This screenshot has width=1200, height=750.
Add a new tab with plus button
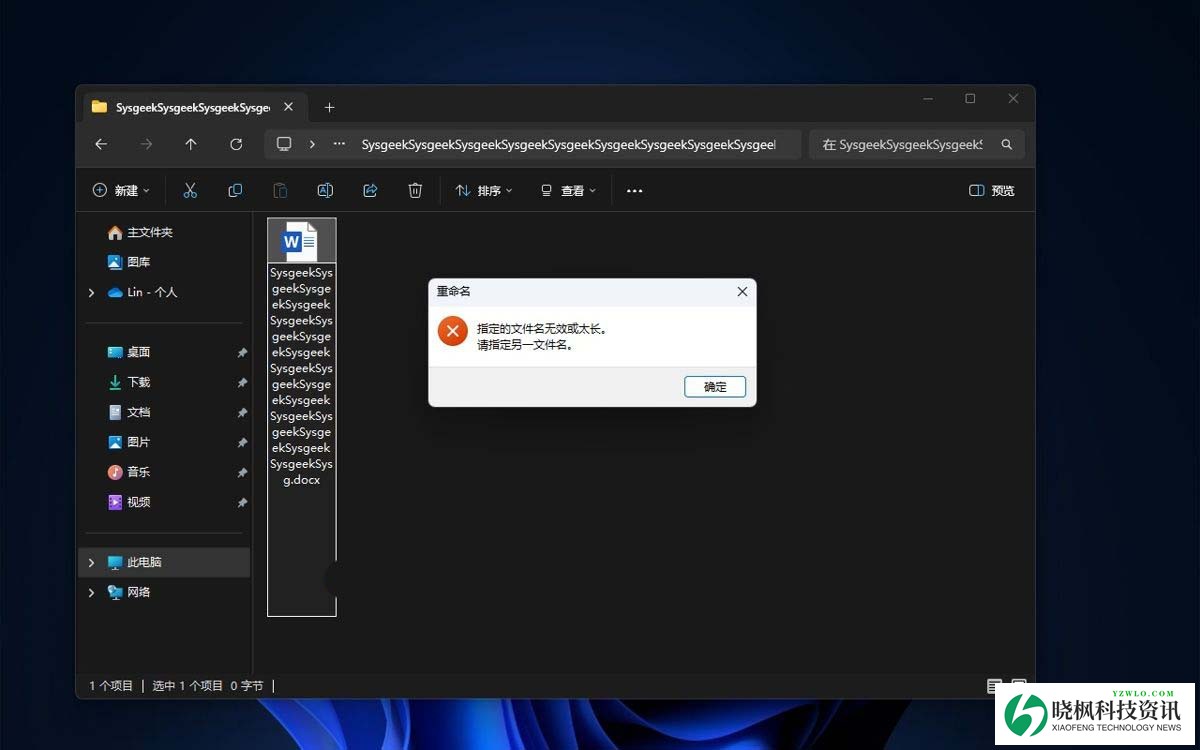click(x=329, y=107)
